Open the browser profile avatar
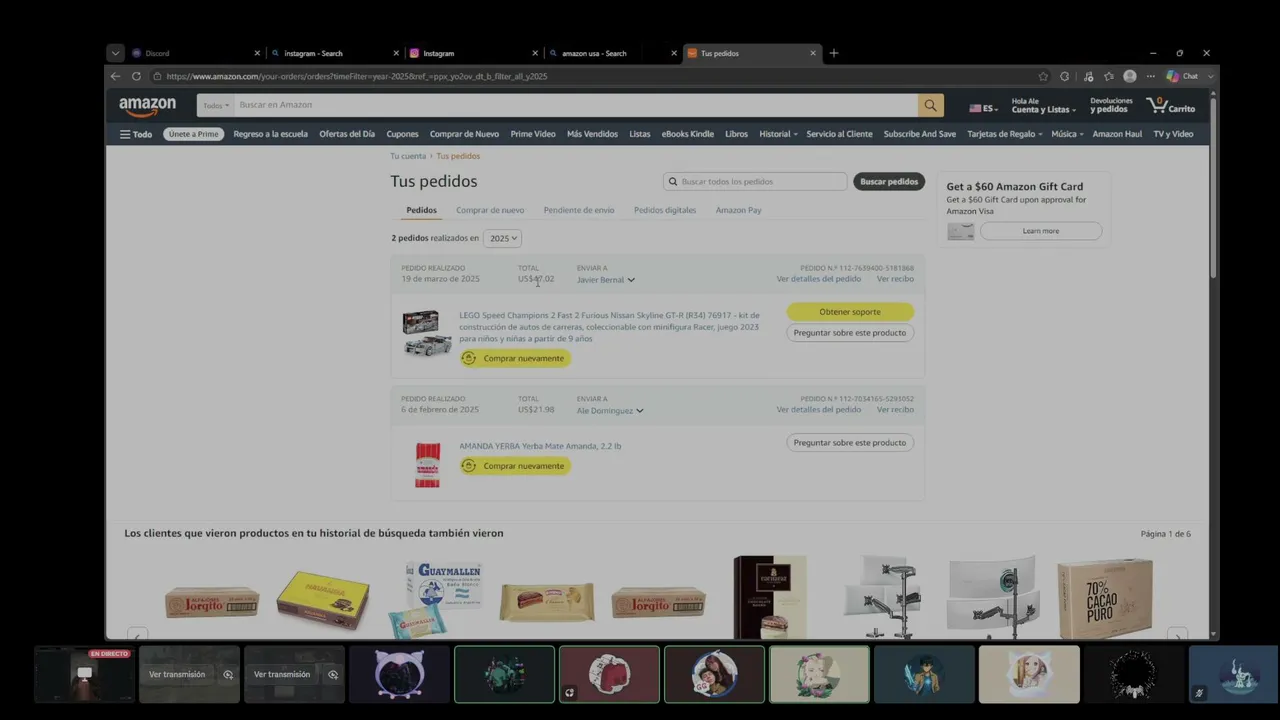The width and height of the screenshot is (1280, 720). click(1130, 76)
